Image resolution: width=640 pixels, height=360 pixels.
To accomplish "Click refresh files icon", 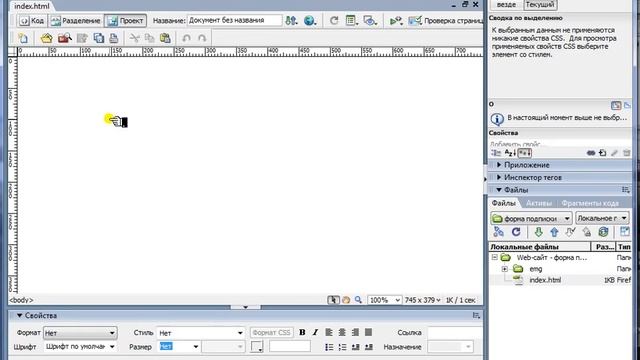I will (516, 232).
